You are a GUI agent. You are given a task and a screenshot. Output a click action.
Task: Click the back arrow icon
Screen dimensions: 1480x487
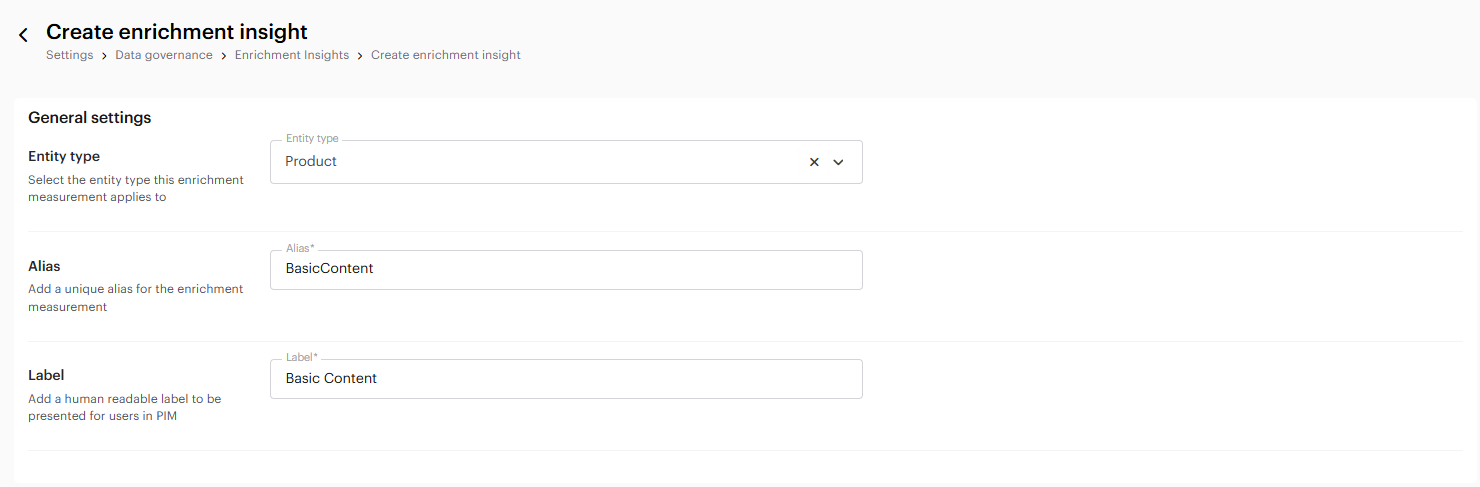point(23,35)
